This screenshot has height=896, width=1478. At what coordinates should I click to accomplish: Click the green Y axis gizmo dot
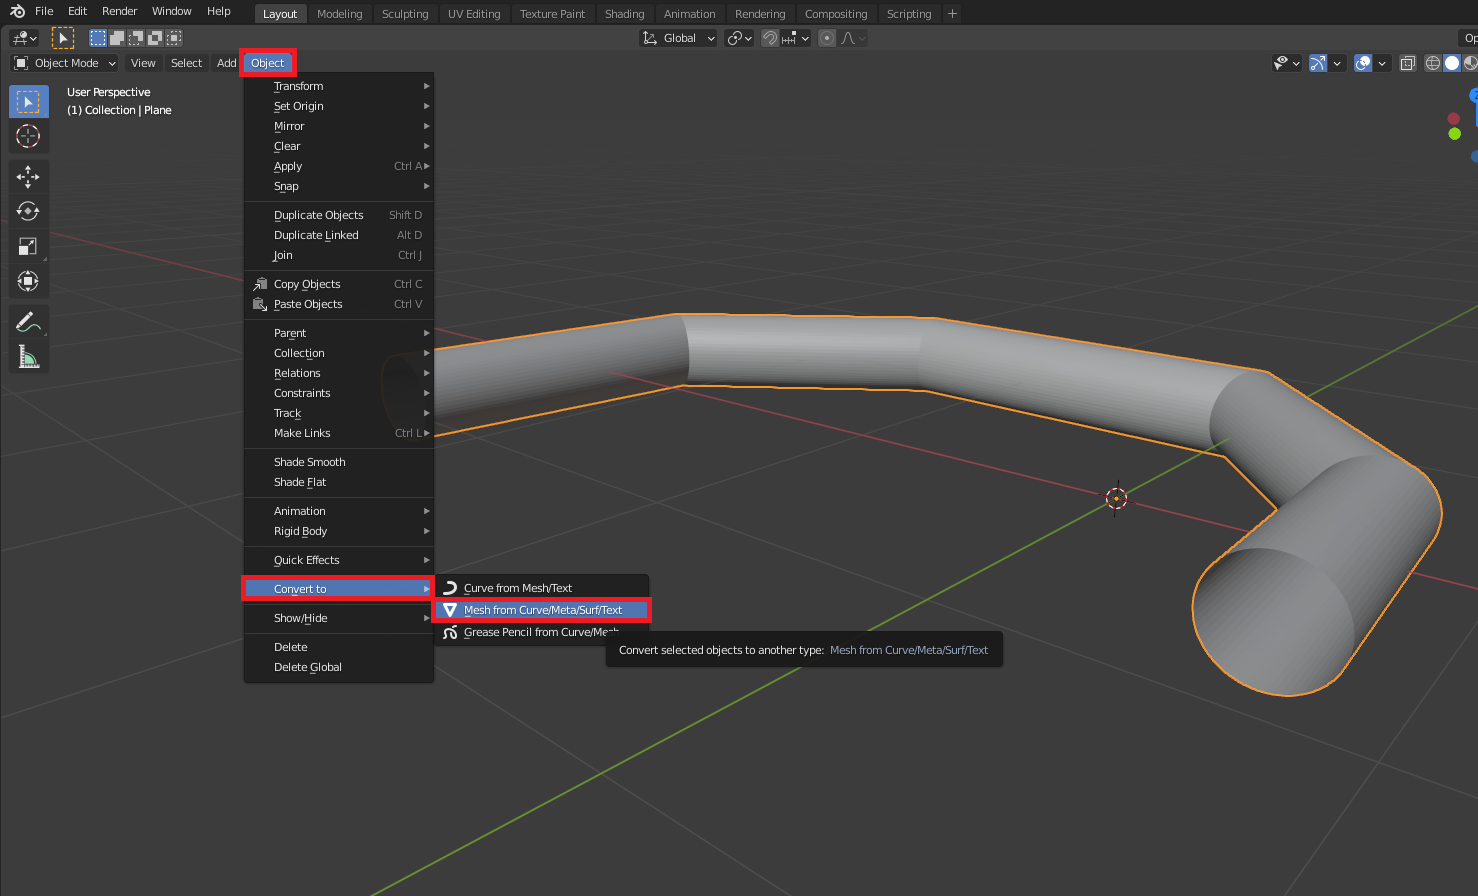(1454, 134)
